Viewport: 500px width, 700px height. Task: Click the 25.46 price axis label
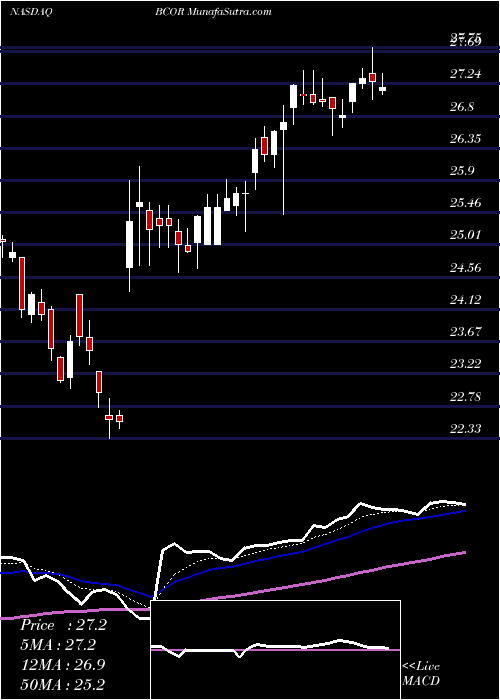click(x=465, y=203)
